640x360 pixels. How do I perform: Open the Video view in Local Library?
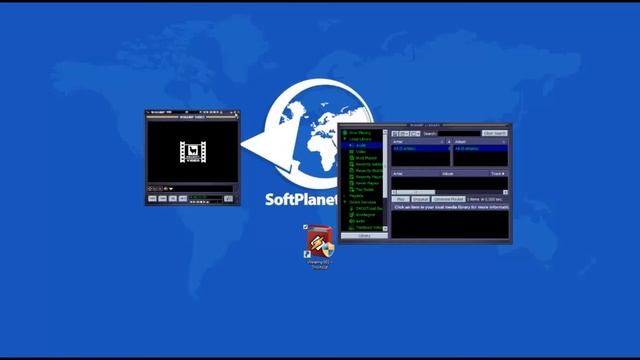coord(361,151)
